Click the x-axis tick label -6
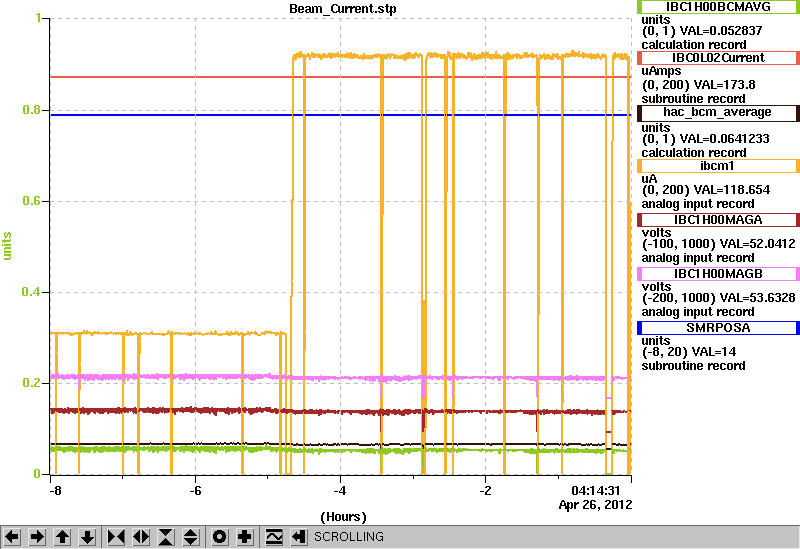This screenshot has height=549, width=800. click(195, 491)
